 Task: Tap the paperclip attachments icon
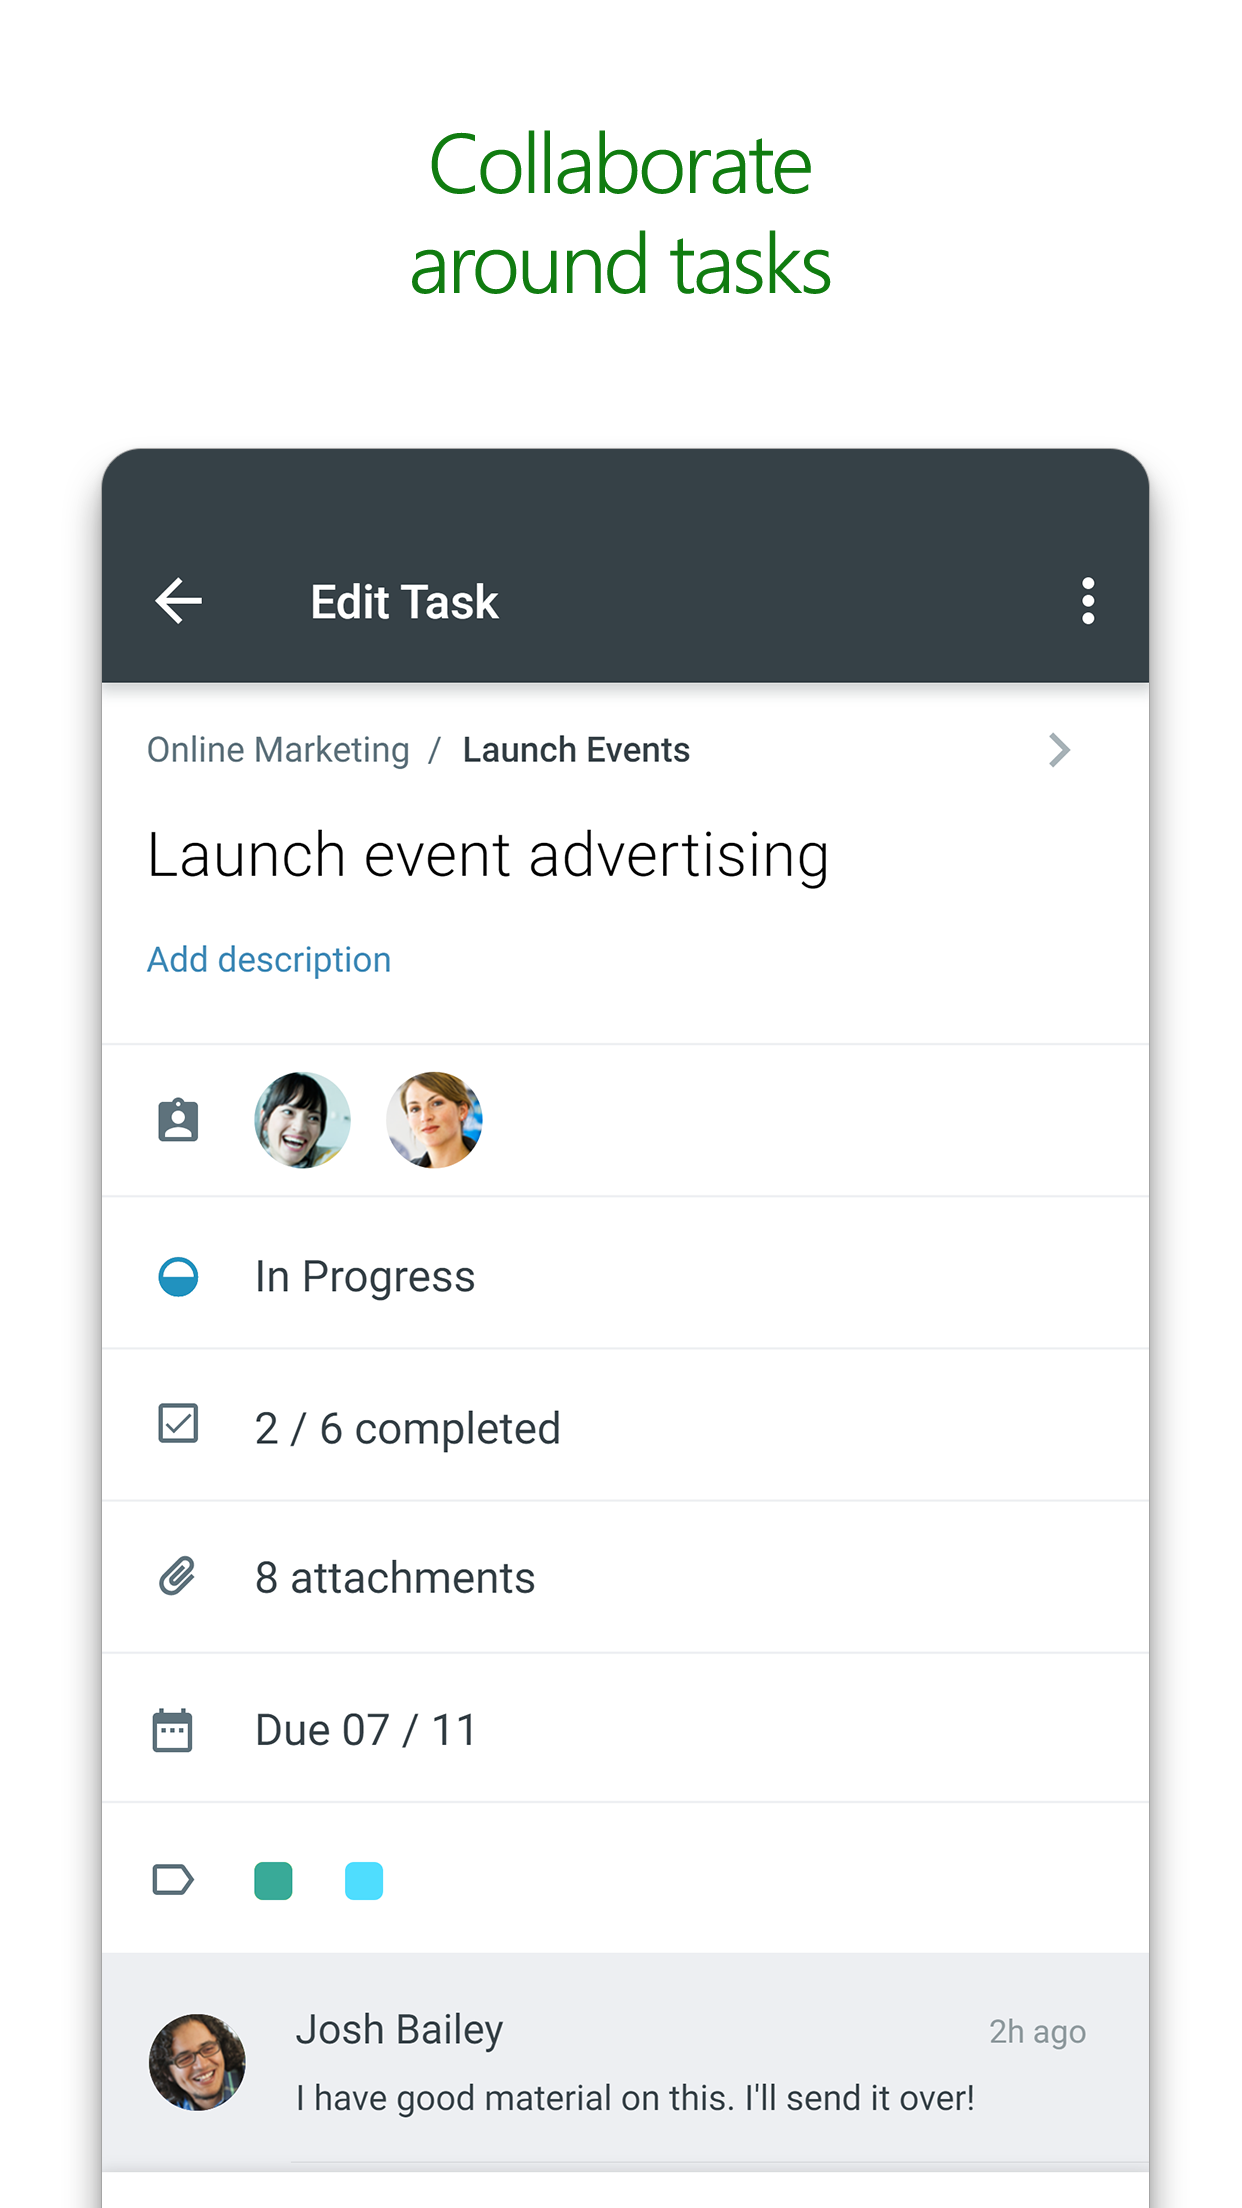pyautogui.click(x=177, y=1577)
